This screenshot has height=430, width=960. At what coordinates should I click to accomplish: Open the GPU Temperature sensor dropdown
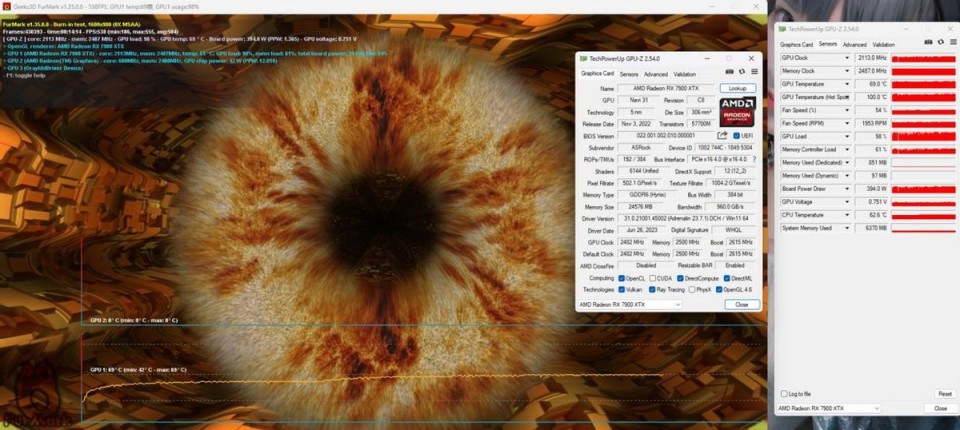coord(847,84)
